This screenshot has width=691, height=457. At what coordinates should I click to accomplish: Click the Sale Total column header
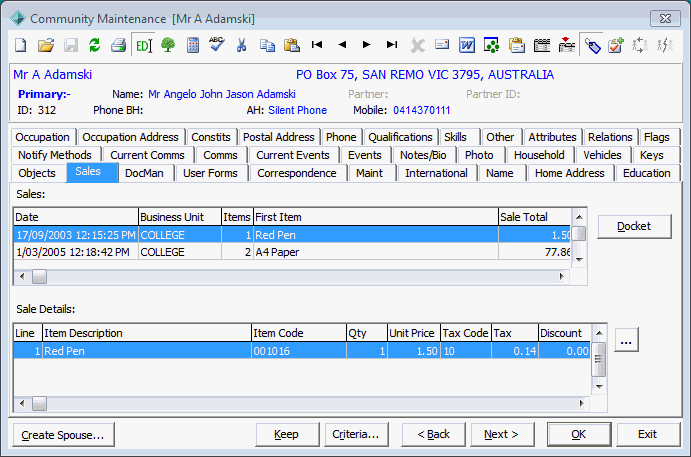pyautogui.click(x=535, y=217)
